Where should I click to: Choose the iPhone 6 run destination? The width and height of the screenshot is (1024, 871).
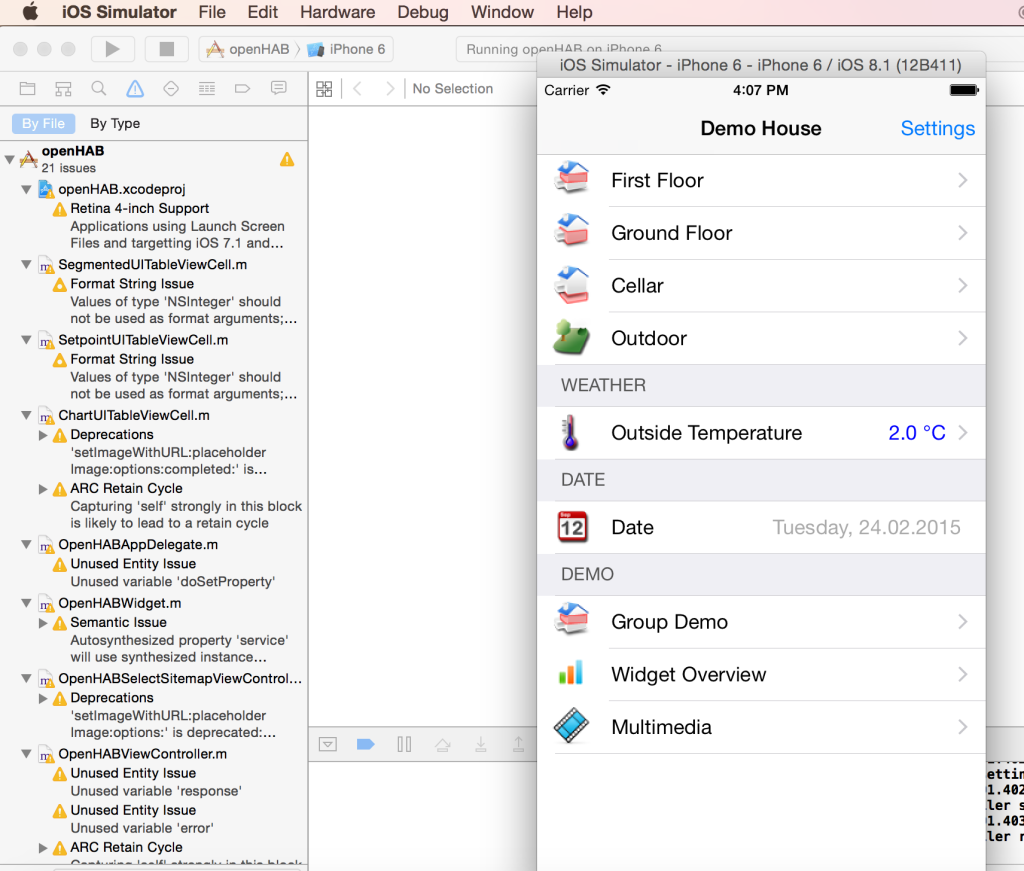point(347,49)
